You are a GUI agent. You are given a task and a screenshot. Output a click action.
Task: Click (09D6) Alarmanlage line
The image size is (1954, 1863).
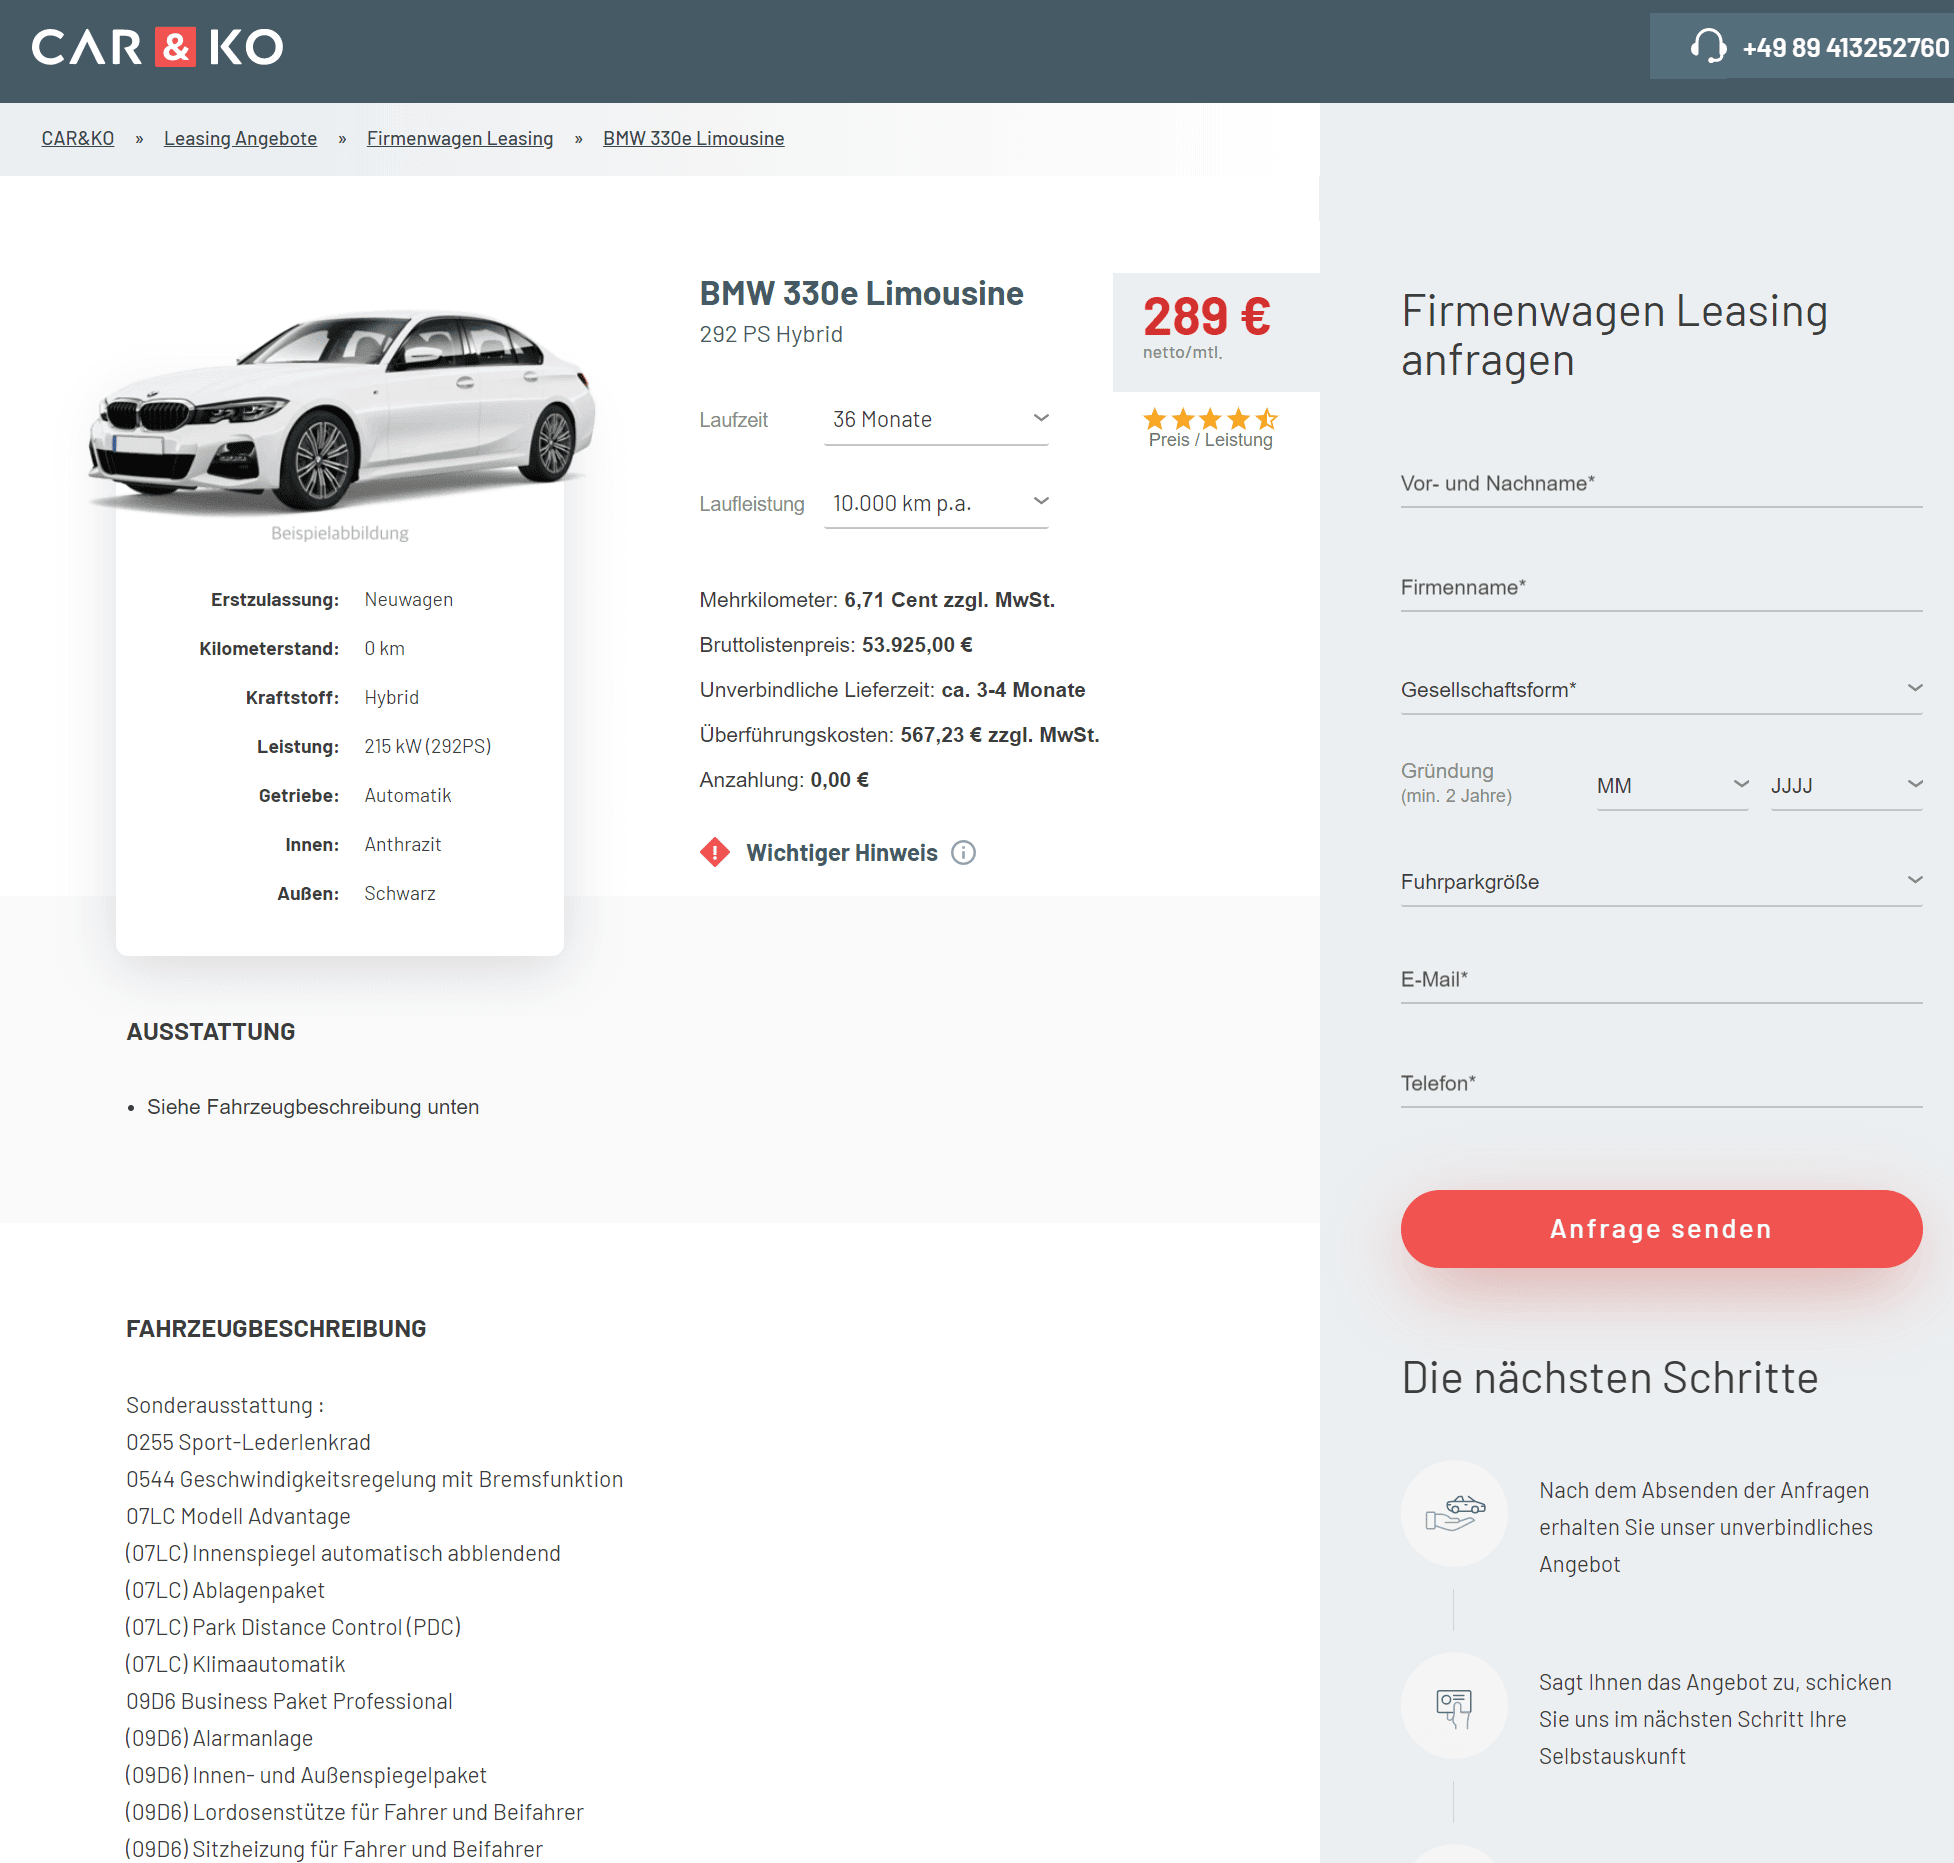(219, 1739)
